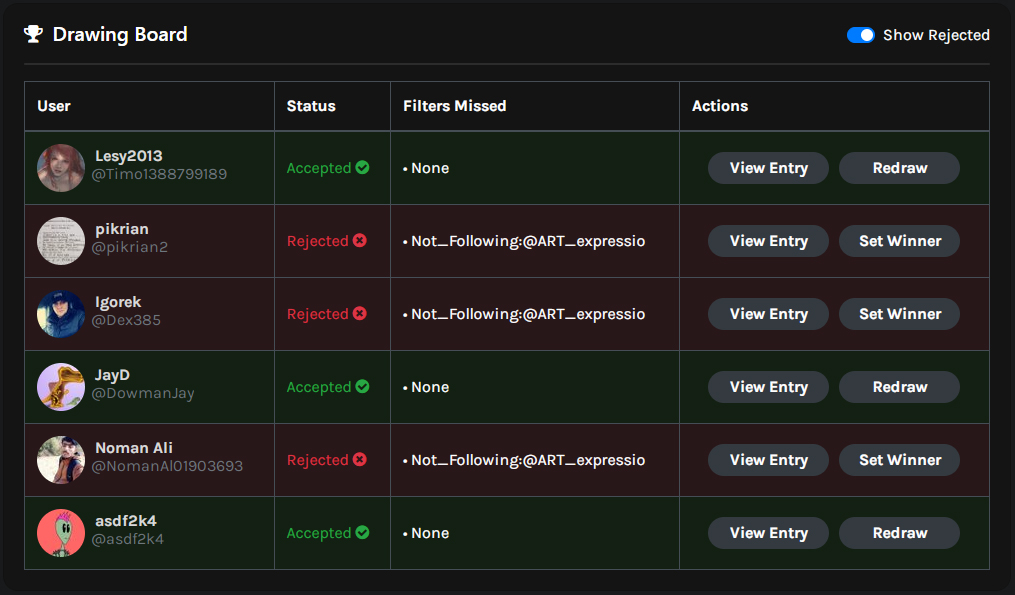1015x595 pixels.
Task: Click green check icon in Lesy2013 row
Action: coord(362,168)
